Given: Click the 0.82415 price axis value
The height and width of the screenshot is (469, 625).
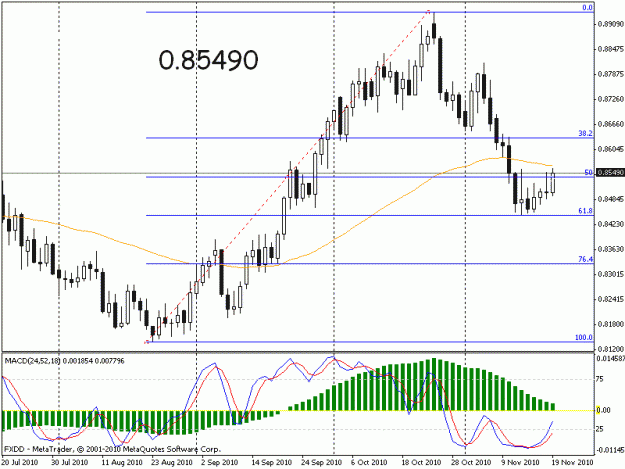Looking at the screenshot, I should (x=610, y=299).
